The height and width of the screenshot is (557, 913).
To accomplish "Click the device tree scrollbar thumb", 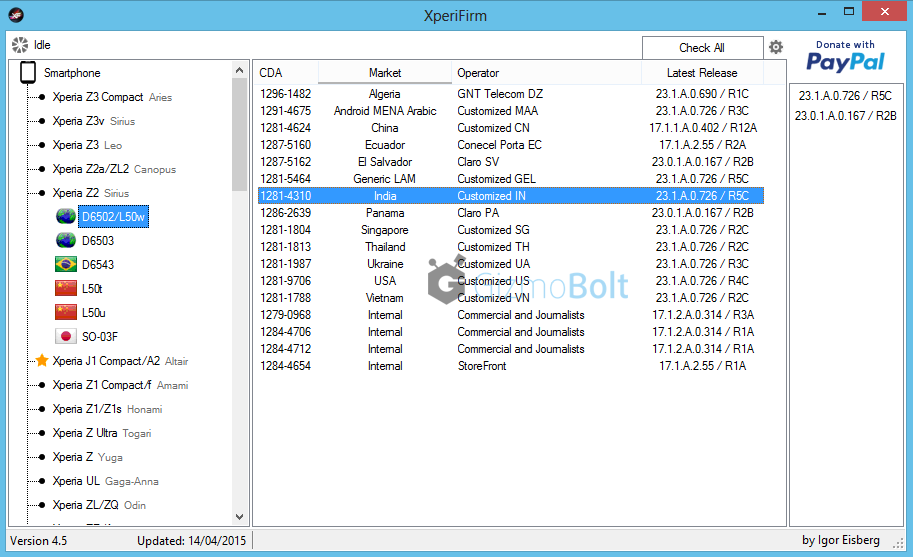I will coord(239,134).
